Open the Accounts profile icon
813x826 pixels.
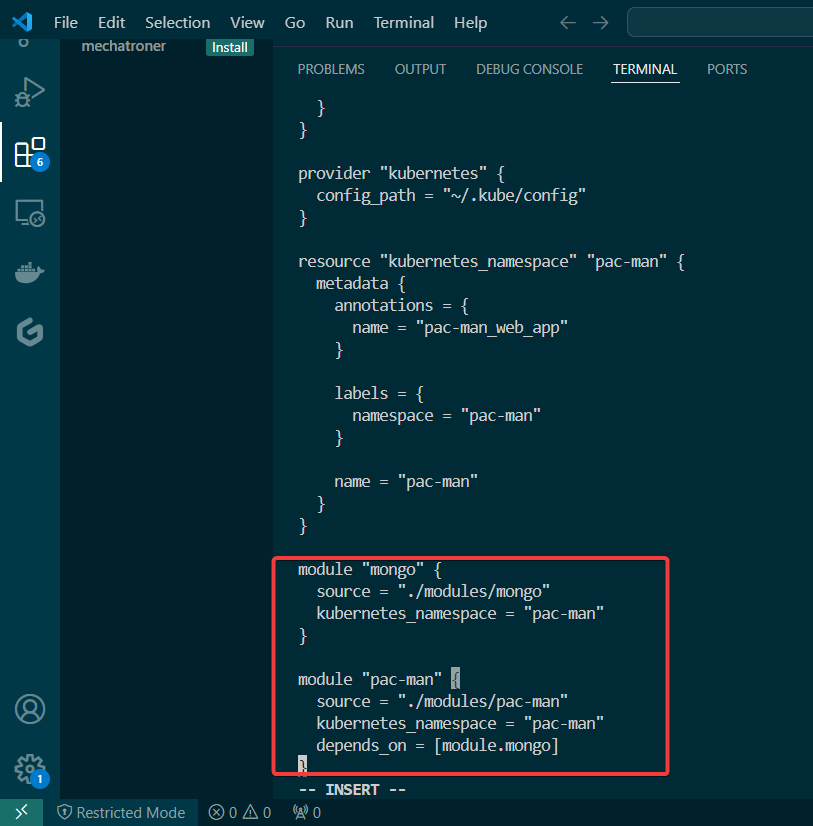(29, 709)
